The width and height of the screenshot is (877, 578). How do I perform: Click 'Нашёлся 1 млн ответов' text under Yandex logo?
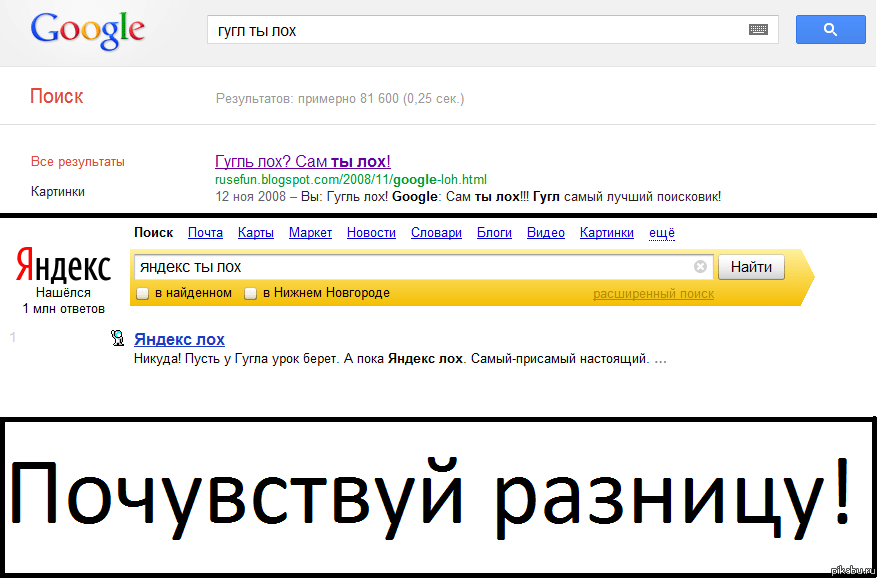click(63, 300)
